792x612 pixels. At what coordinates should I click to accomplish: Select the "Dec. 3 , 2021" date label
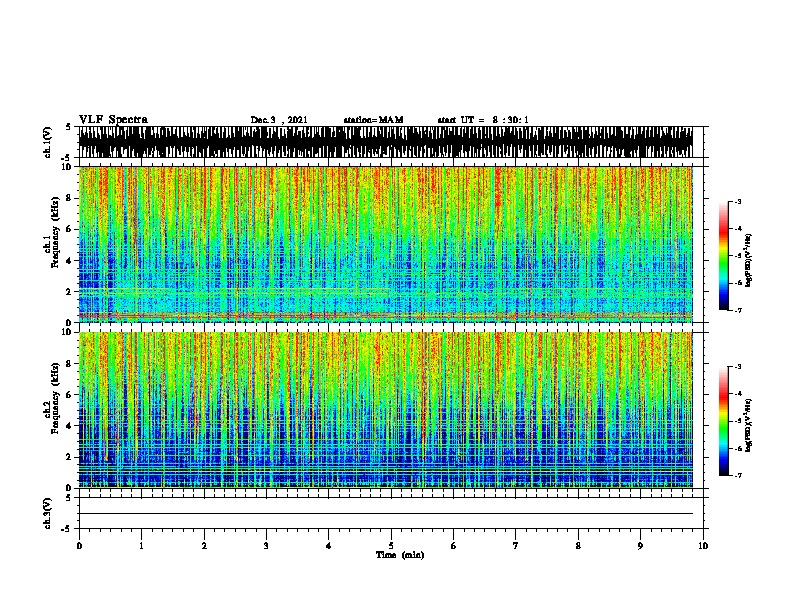(x=279, y=120)
